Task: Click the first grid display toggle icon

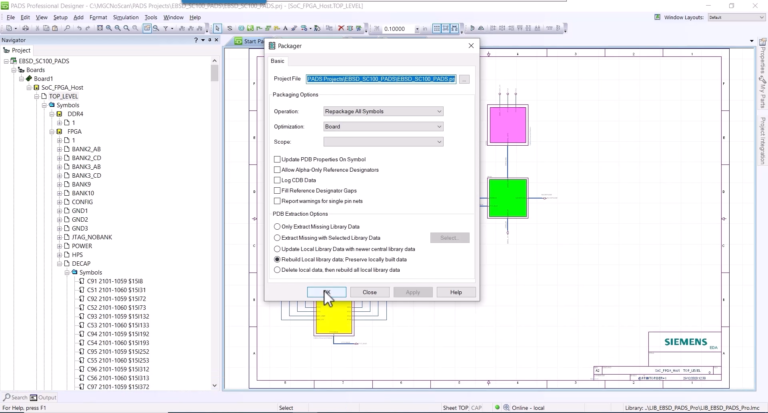Action: [437, 28]
